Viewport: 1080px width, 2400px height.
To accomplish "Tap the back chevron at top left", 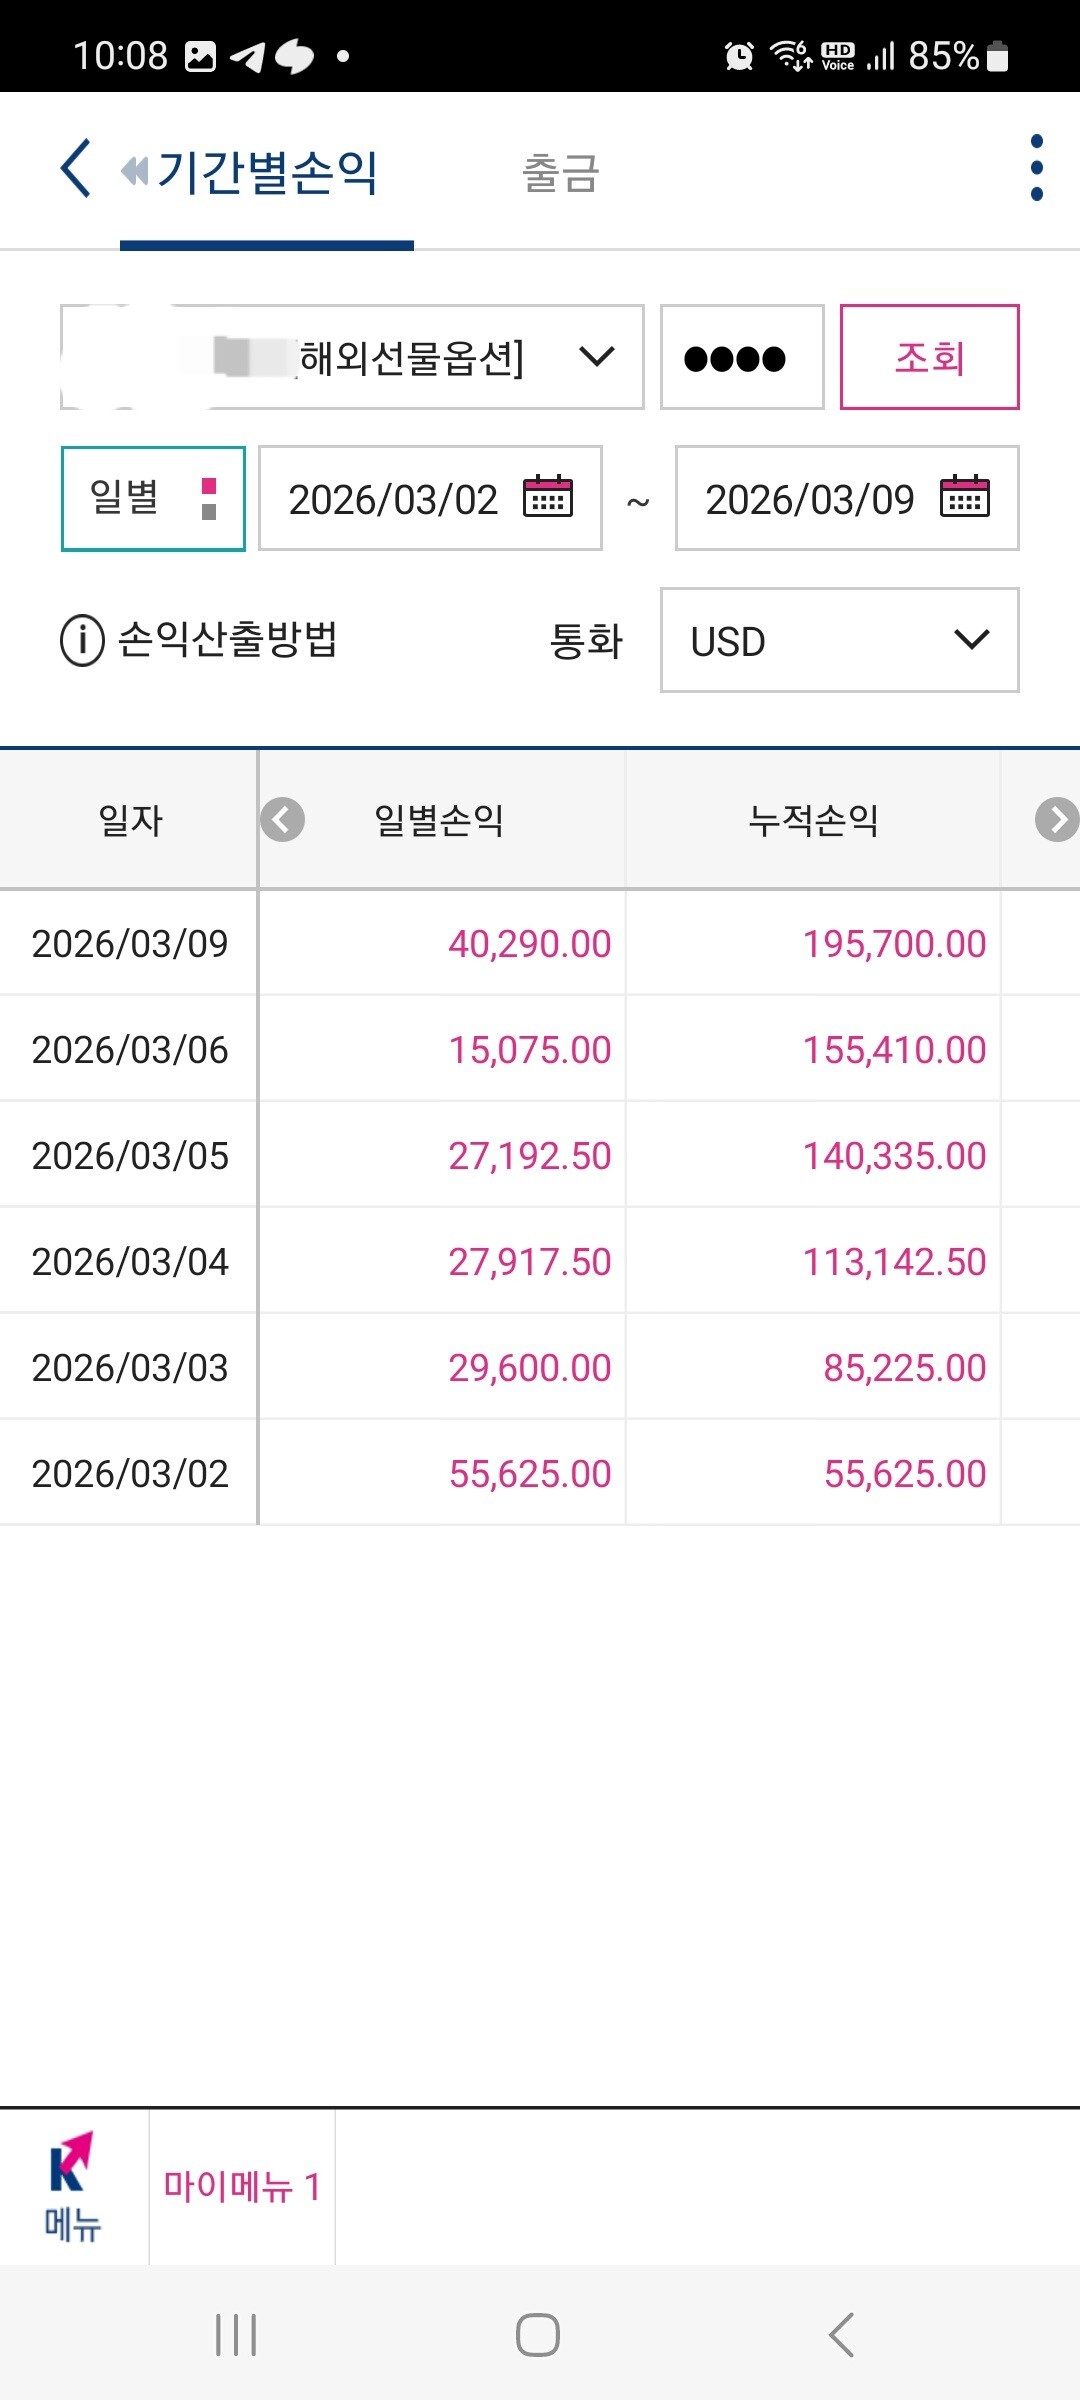I will (76, 168).
